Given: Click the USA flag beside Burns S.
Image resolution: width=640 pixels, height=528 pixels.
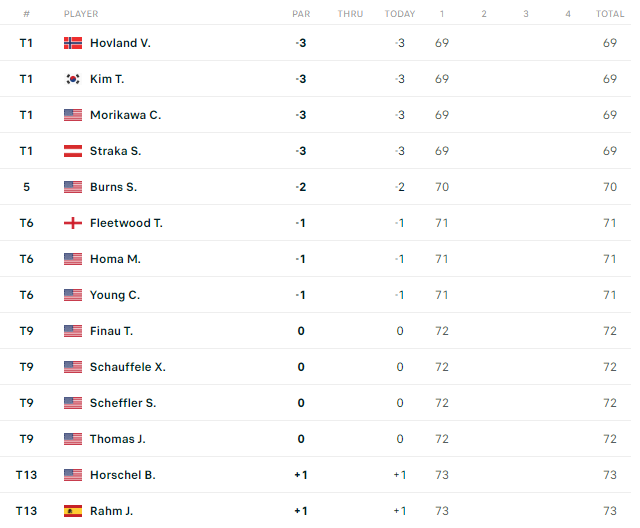Looking at the screenshot, I should (72, 187).
